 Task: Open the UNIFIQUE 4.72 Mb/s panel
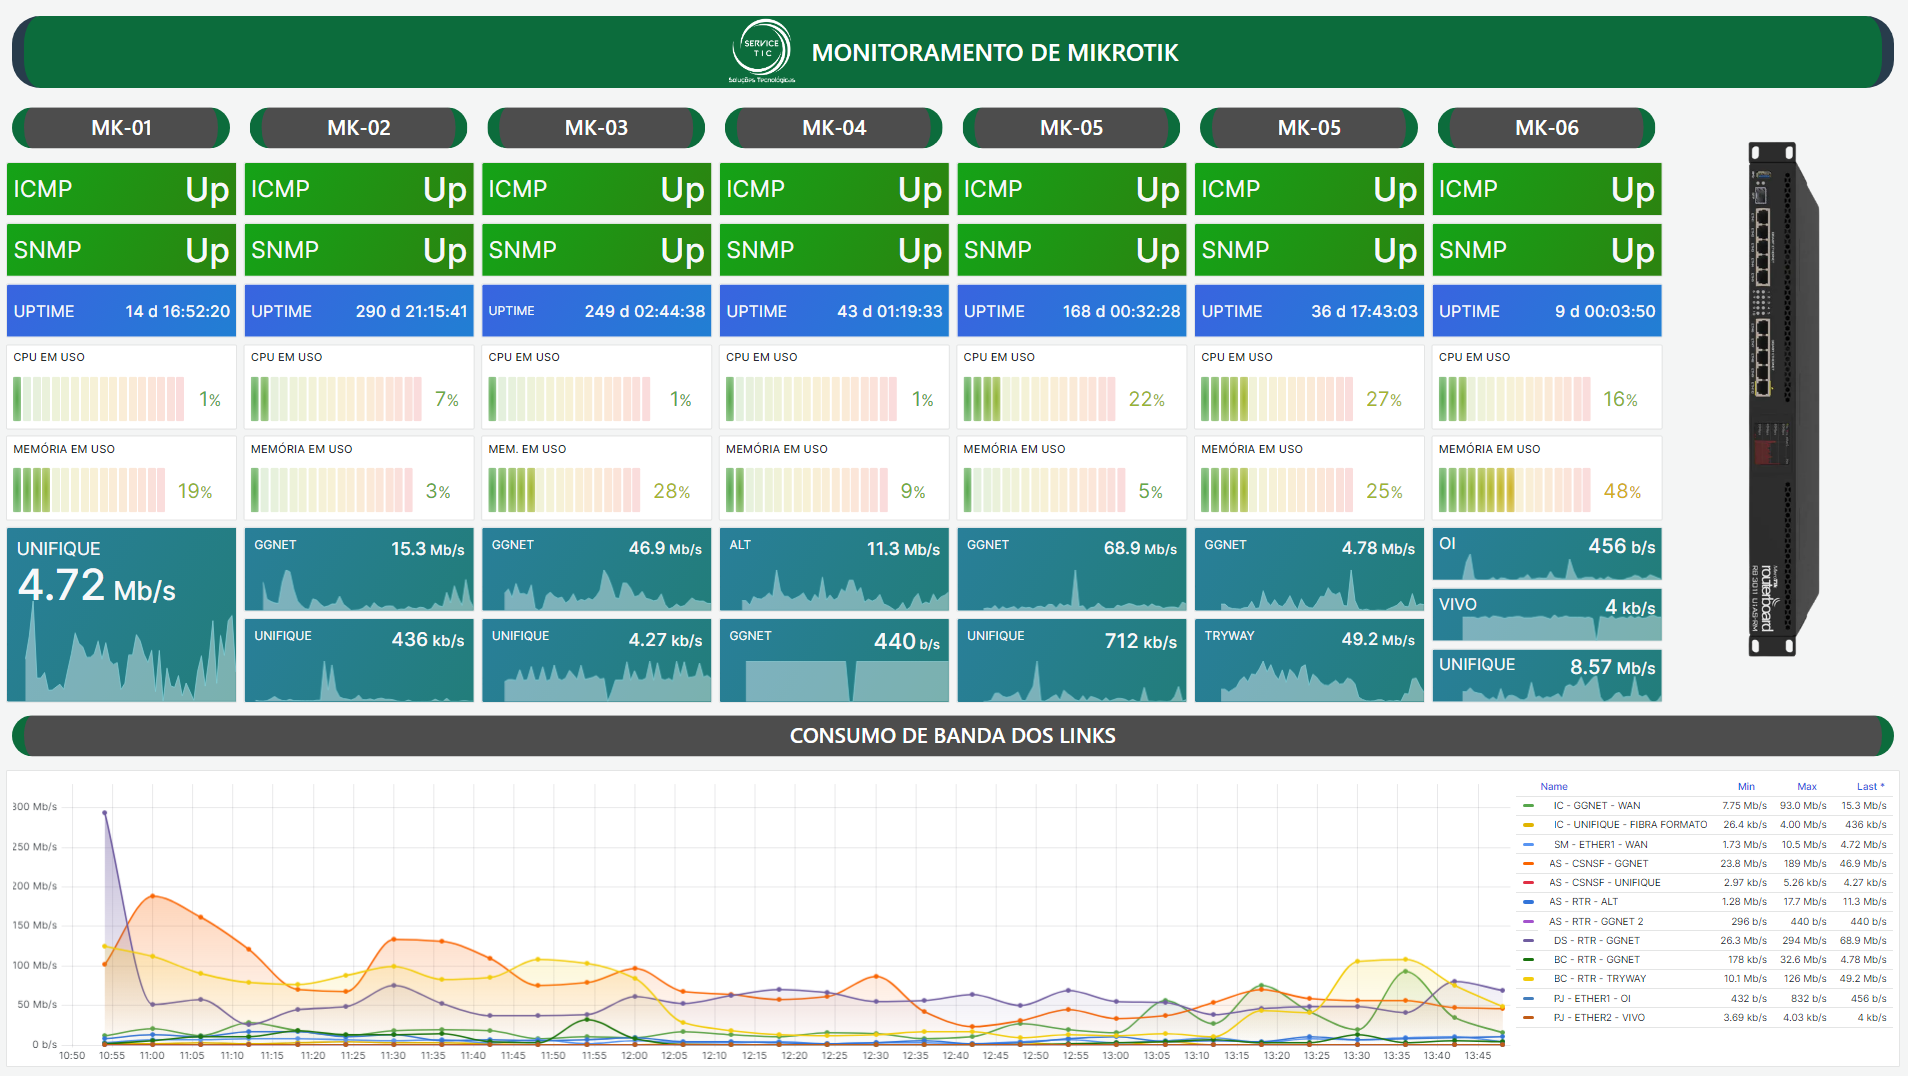(121, 615)
